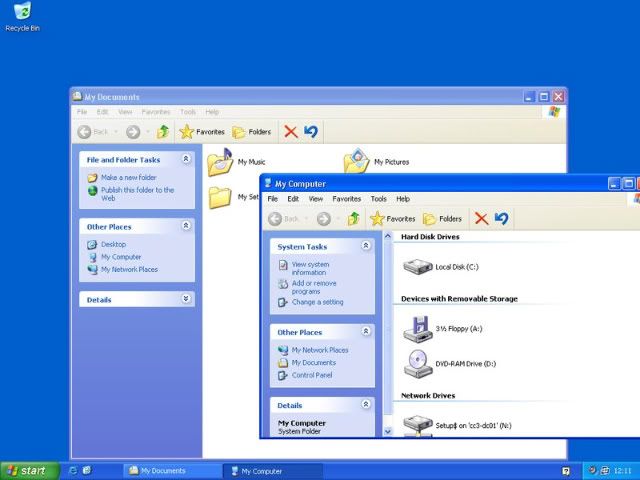Click Change a setting link
This screenshot has height=480, width=640.
coord(318,302)
